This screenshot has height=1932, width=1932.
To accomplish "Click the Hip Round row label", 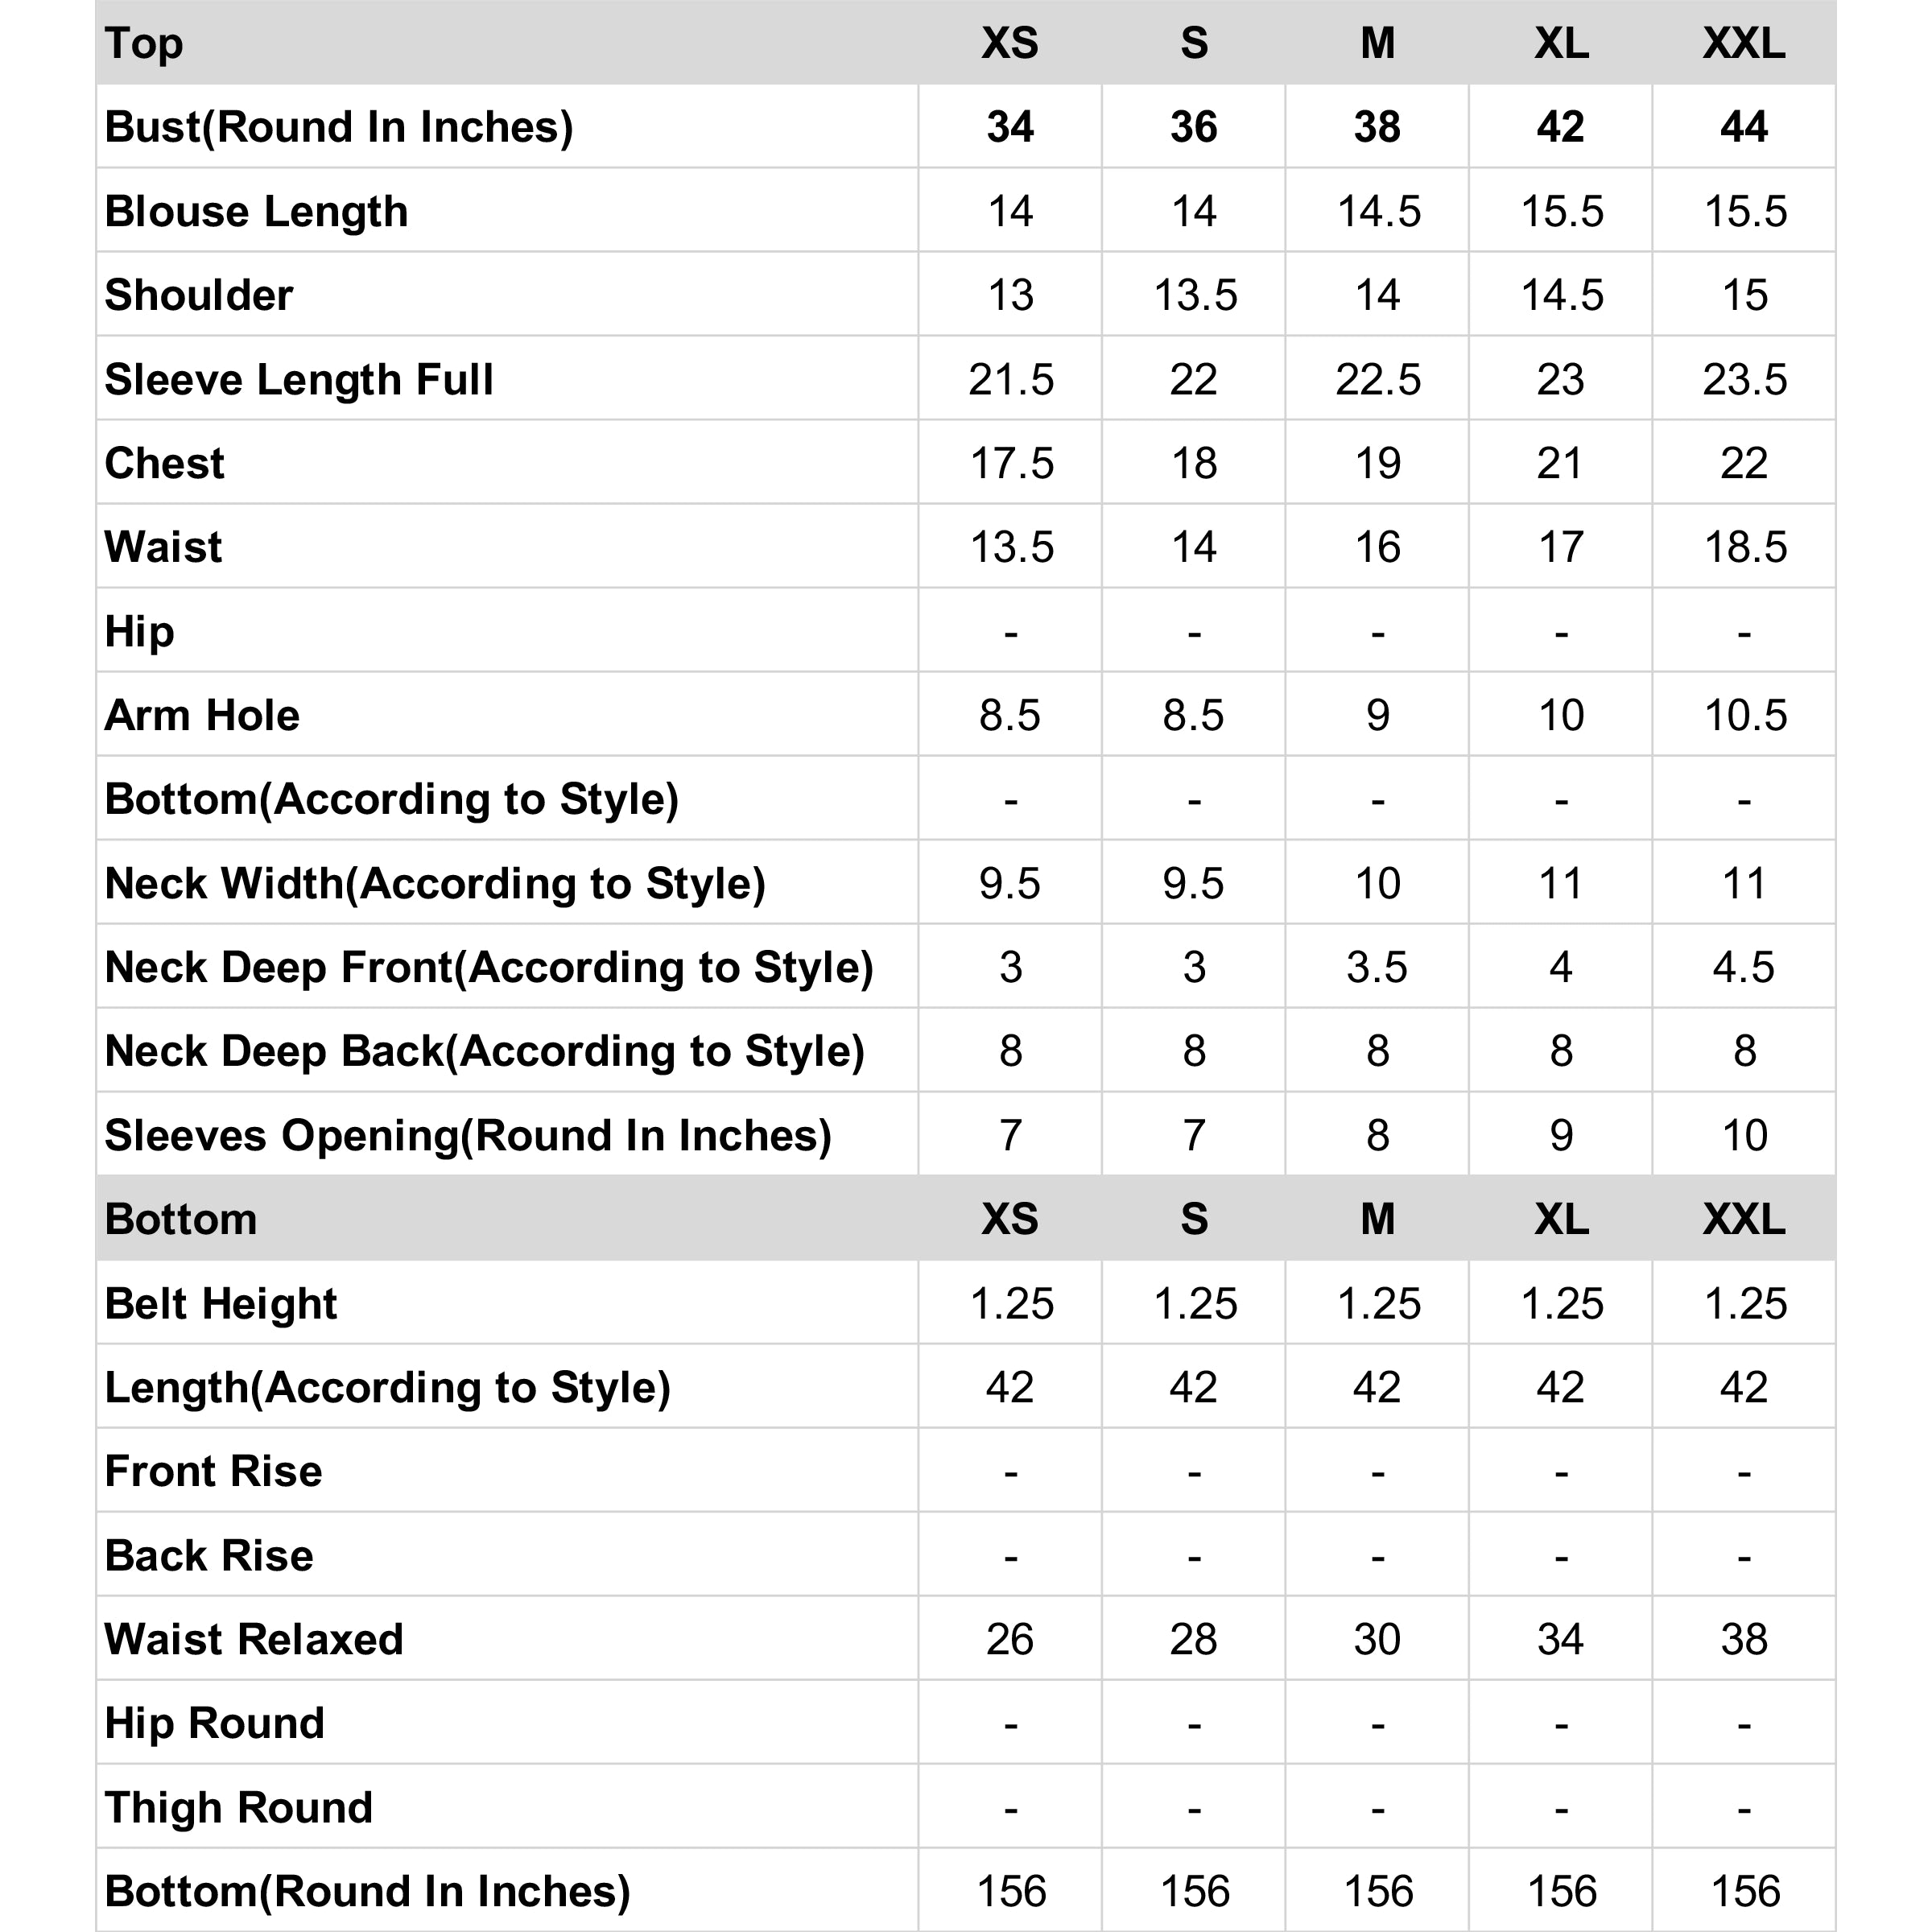I will pos(215,1723).
